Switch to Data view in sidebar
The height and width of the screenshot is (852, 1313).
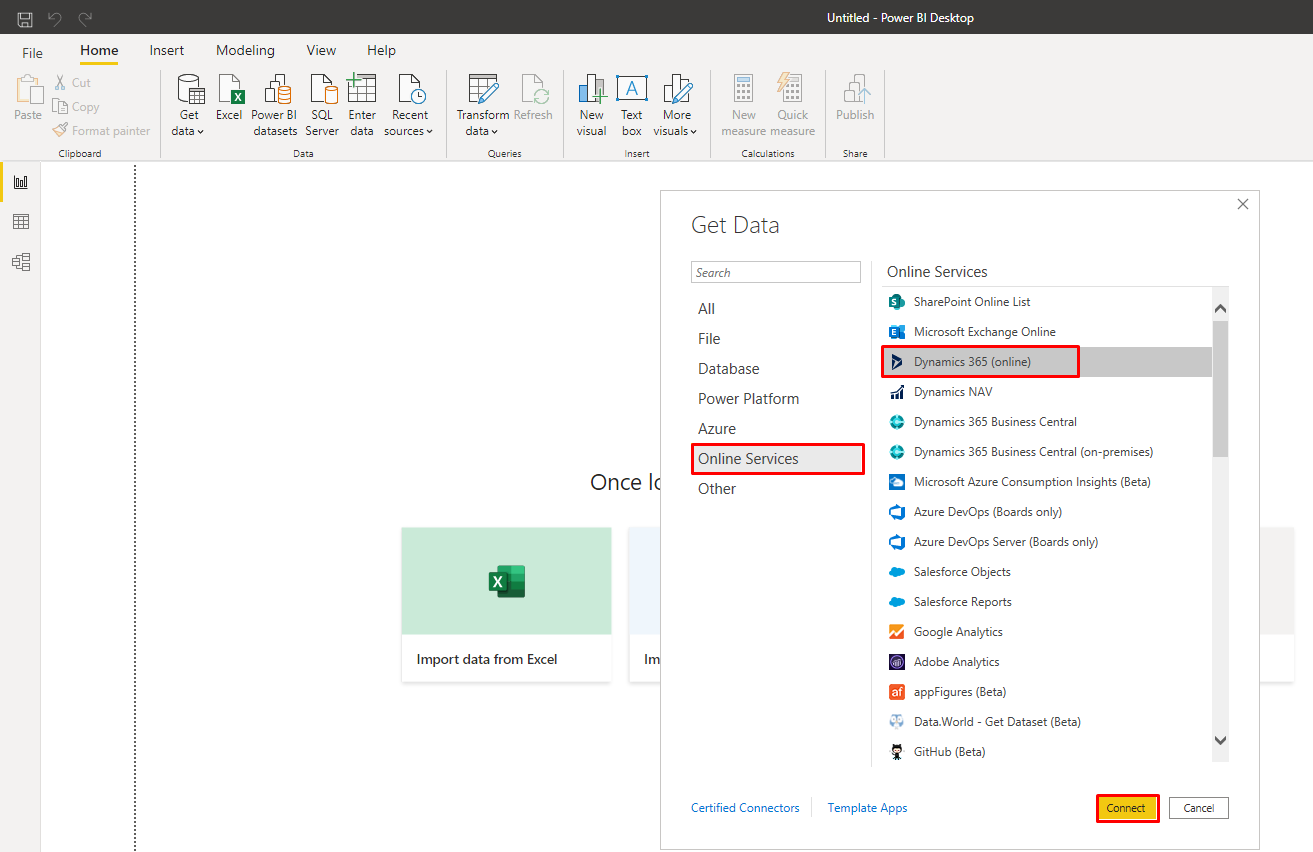pyautogui.click(x=21, y=222)
